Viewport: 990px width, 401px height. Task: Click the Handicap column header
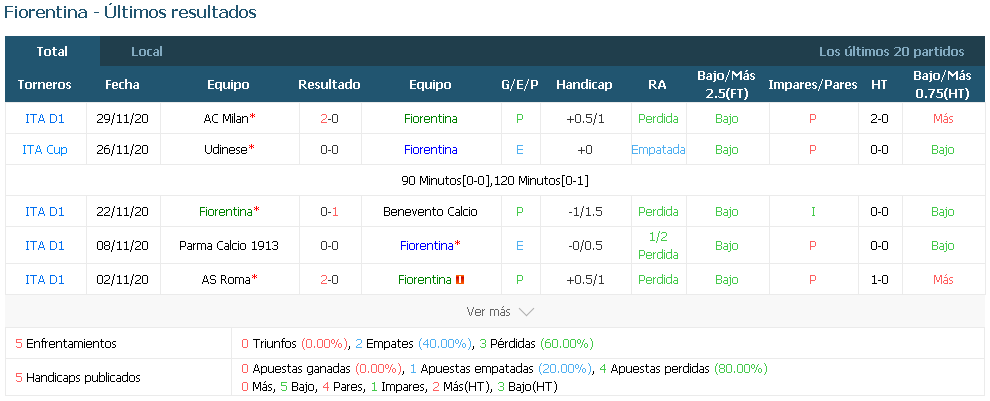584,85
